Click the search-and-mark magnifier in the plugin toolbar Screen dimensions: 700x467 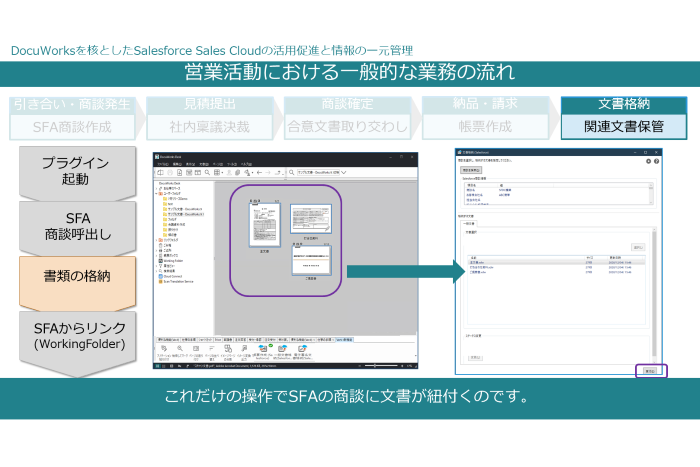click(x=179, y=348)
